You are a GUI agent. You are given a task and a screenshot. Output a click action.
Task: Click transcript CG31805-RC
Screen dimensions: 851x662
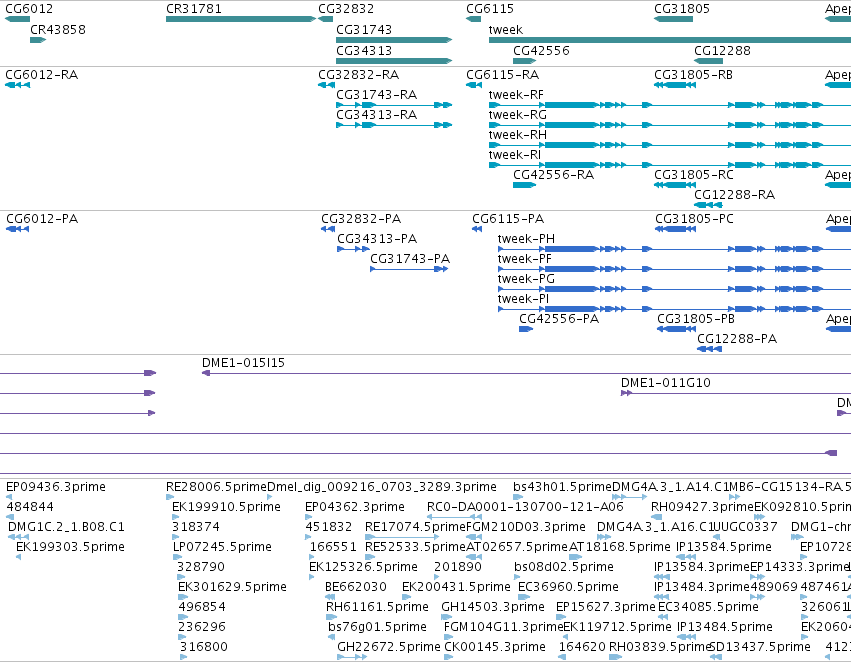[694, 175]
